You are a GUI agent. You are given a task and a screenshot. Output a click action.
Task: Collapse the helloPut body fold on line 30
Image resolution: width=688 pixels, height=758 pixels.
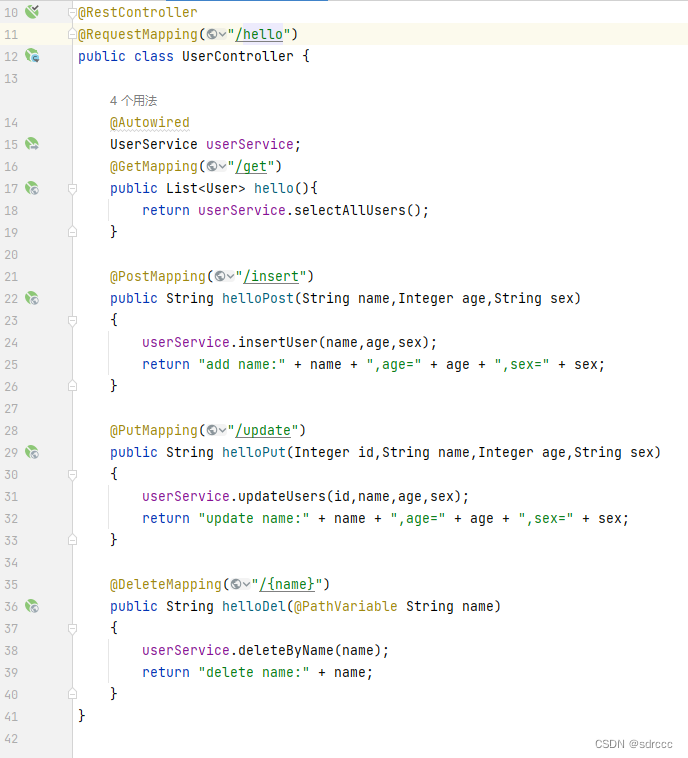coord(72,474)
